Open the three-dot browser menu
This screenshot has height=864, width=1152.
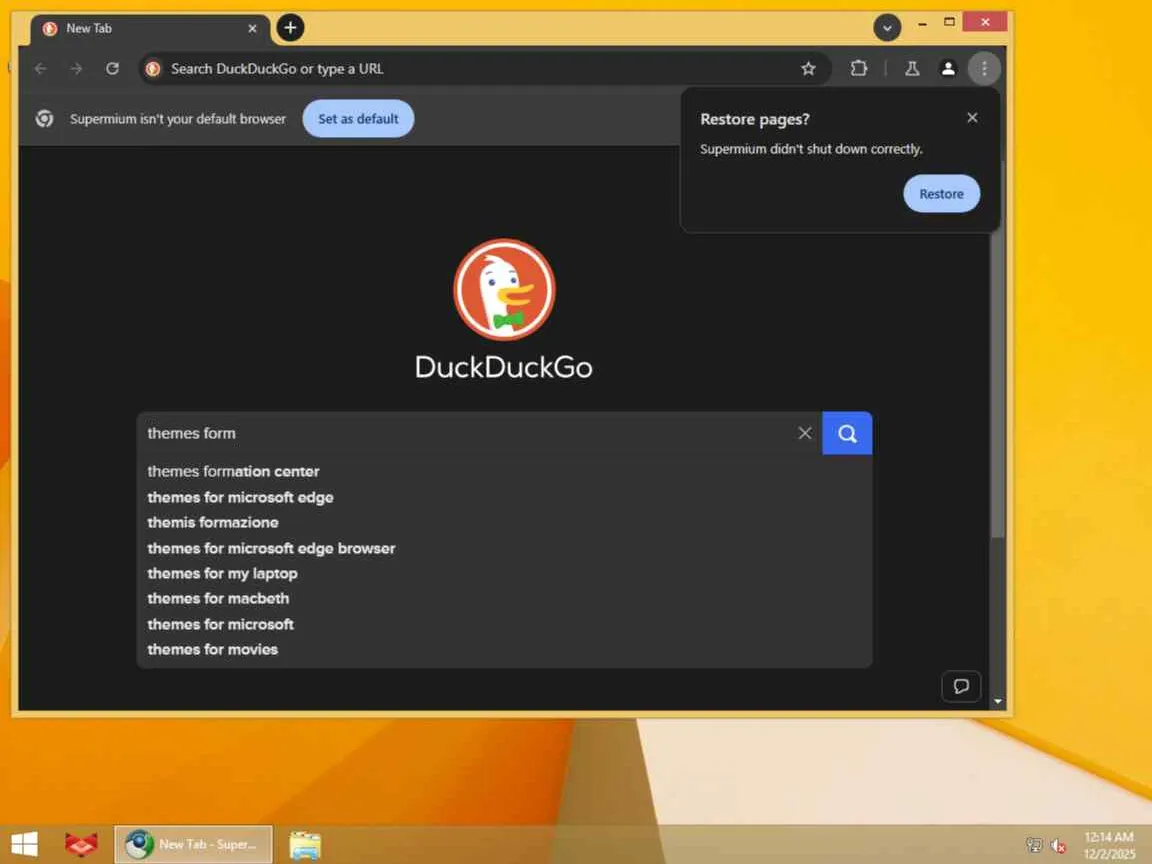pyautogui.click(x=984, y=68)
